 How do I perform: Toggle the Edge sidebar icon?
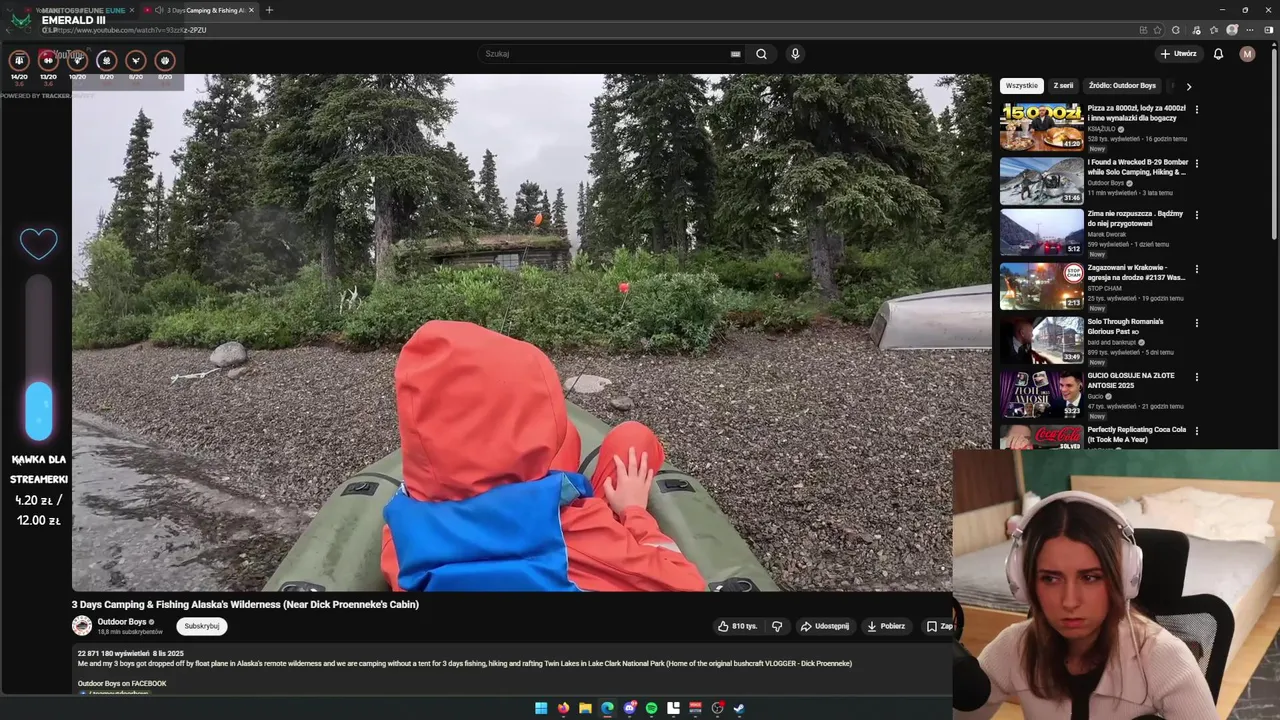click(x=1269, y=30)
